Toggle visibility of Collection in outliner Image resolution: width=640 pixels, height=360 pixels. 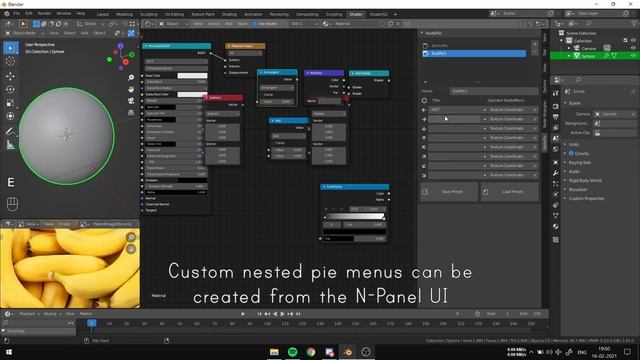[633, 40]
